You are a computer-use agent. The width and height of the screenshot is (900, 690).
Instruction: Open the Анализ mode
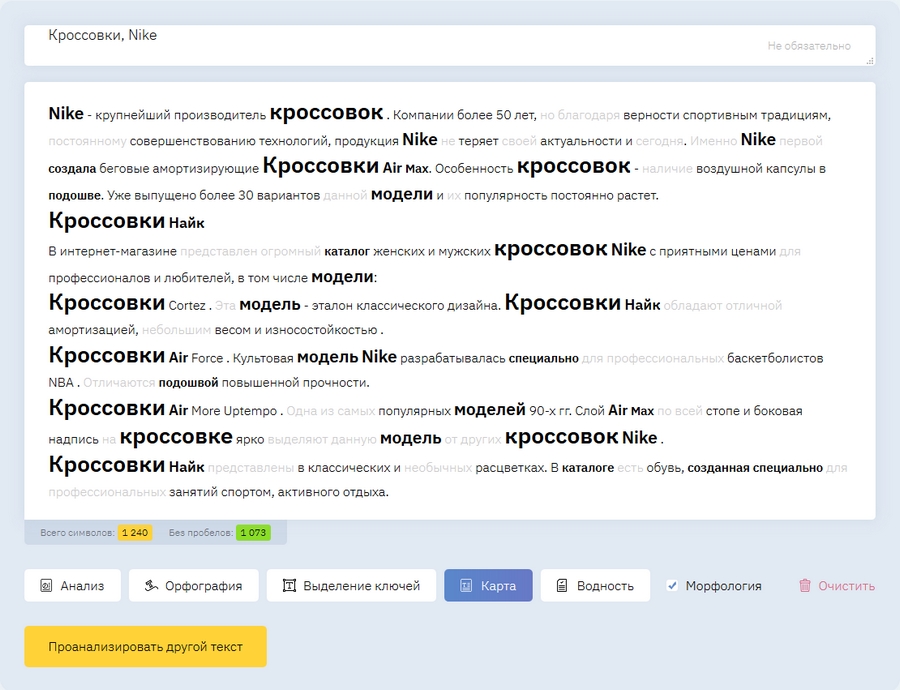coord(72,586)
